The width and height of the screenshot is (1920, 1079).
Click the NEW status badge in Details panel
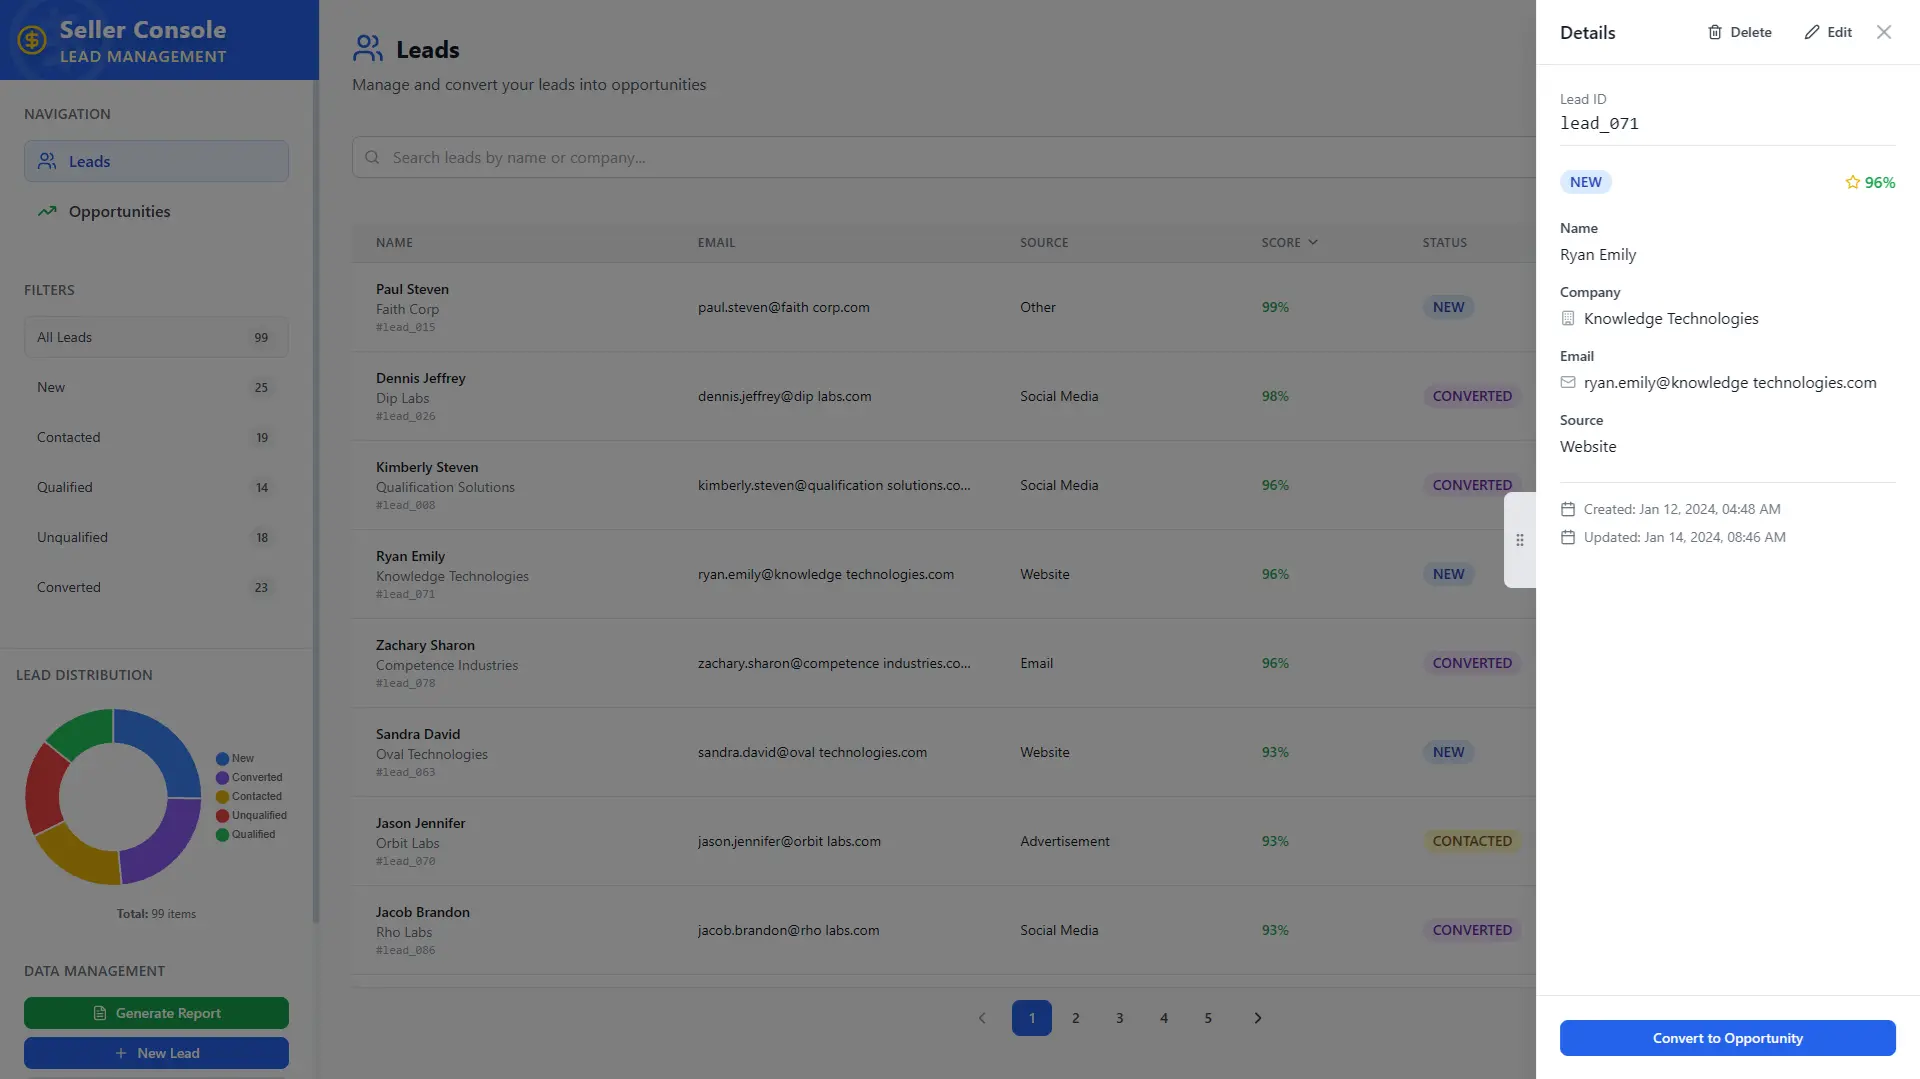pyautogui.click(x=1585, y=182)
